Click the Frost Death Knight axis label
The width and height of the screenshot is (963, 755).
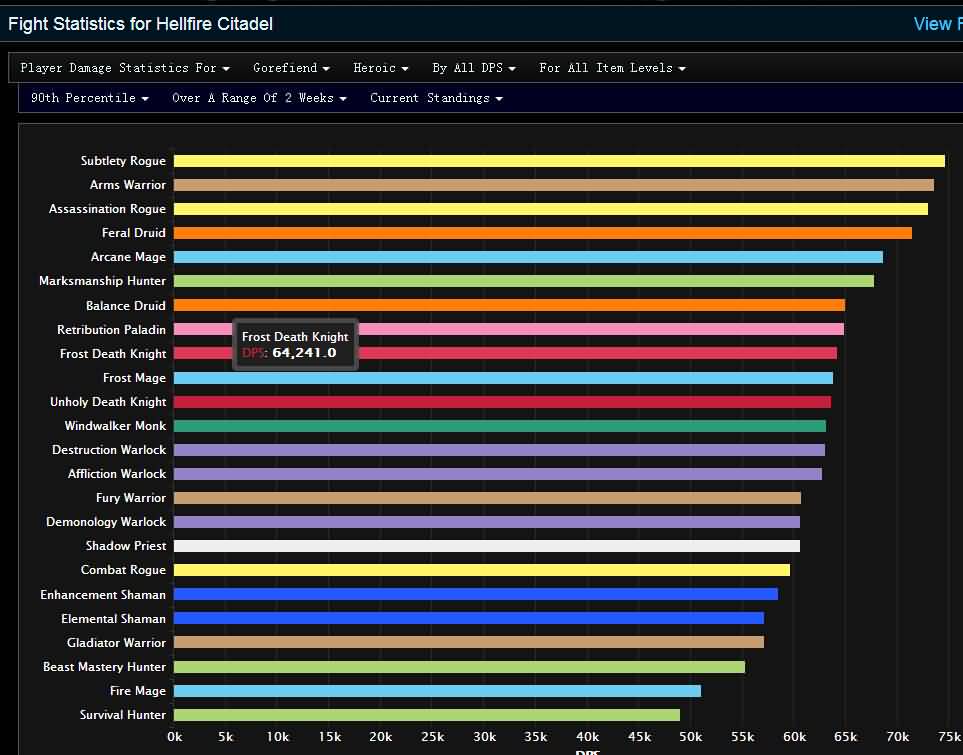[113, 354]
